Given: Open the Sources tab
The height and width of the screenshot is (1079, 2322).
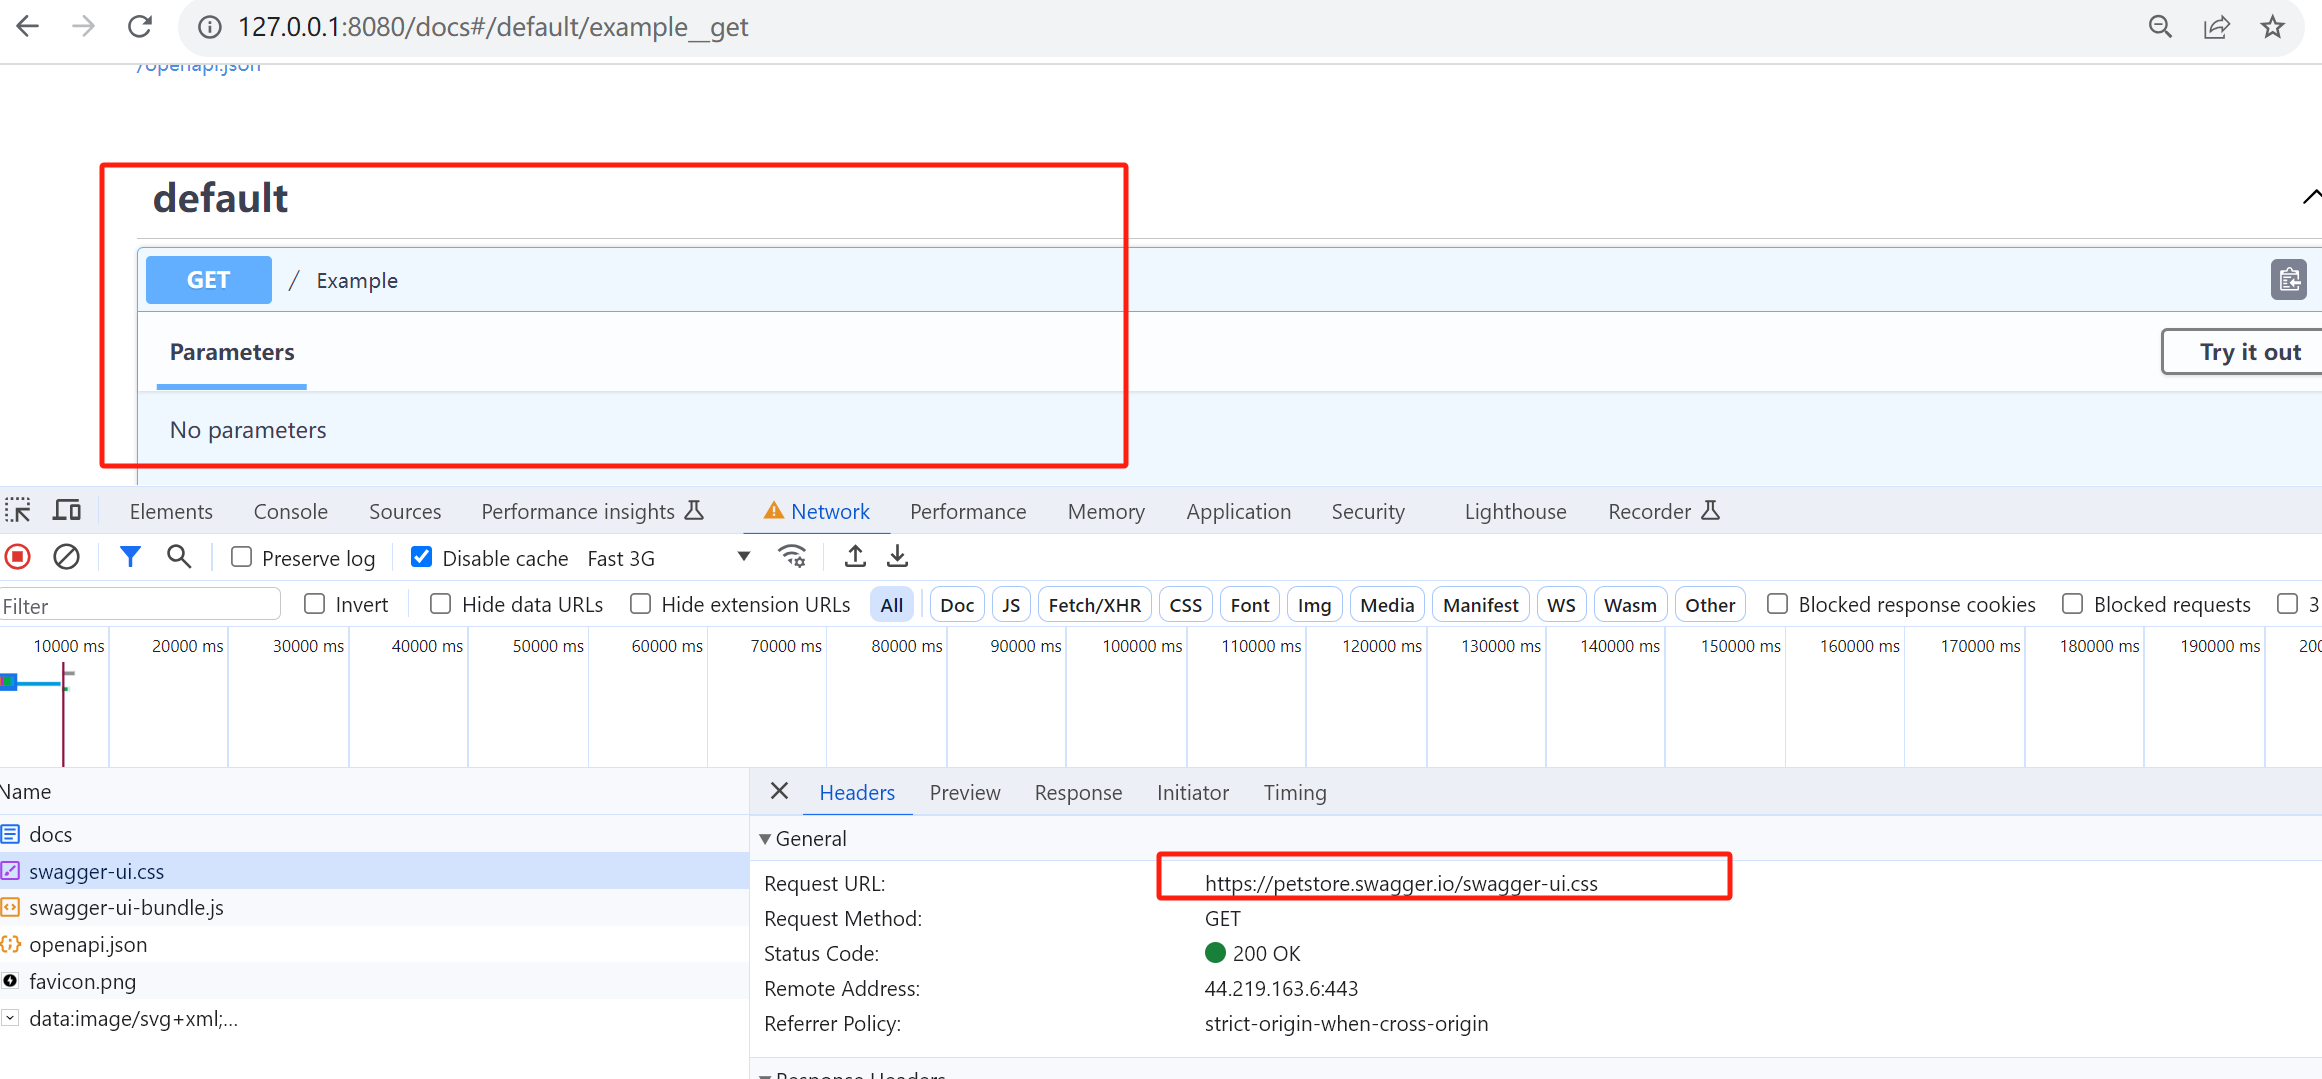Looking at the screenshot, I should [x=405, y=511].
